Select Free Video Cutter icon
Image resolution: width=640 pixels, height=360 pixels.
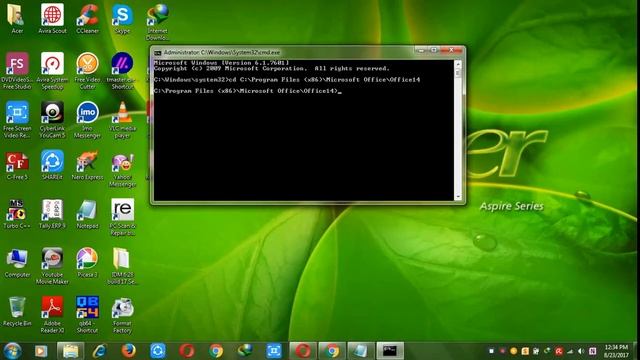click(87, 71)
